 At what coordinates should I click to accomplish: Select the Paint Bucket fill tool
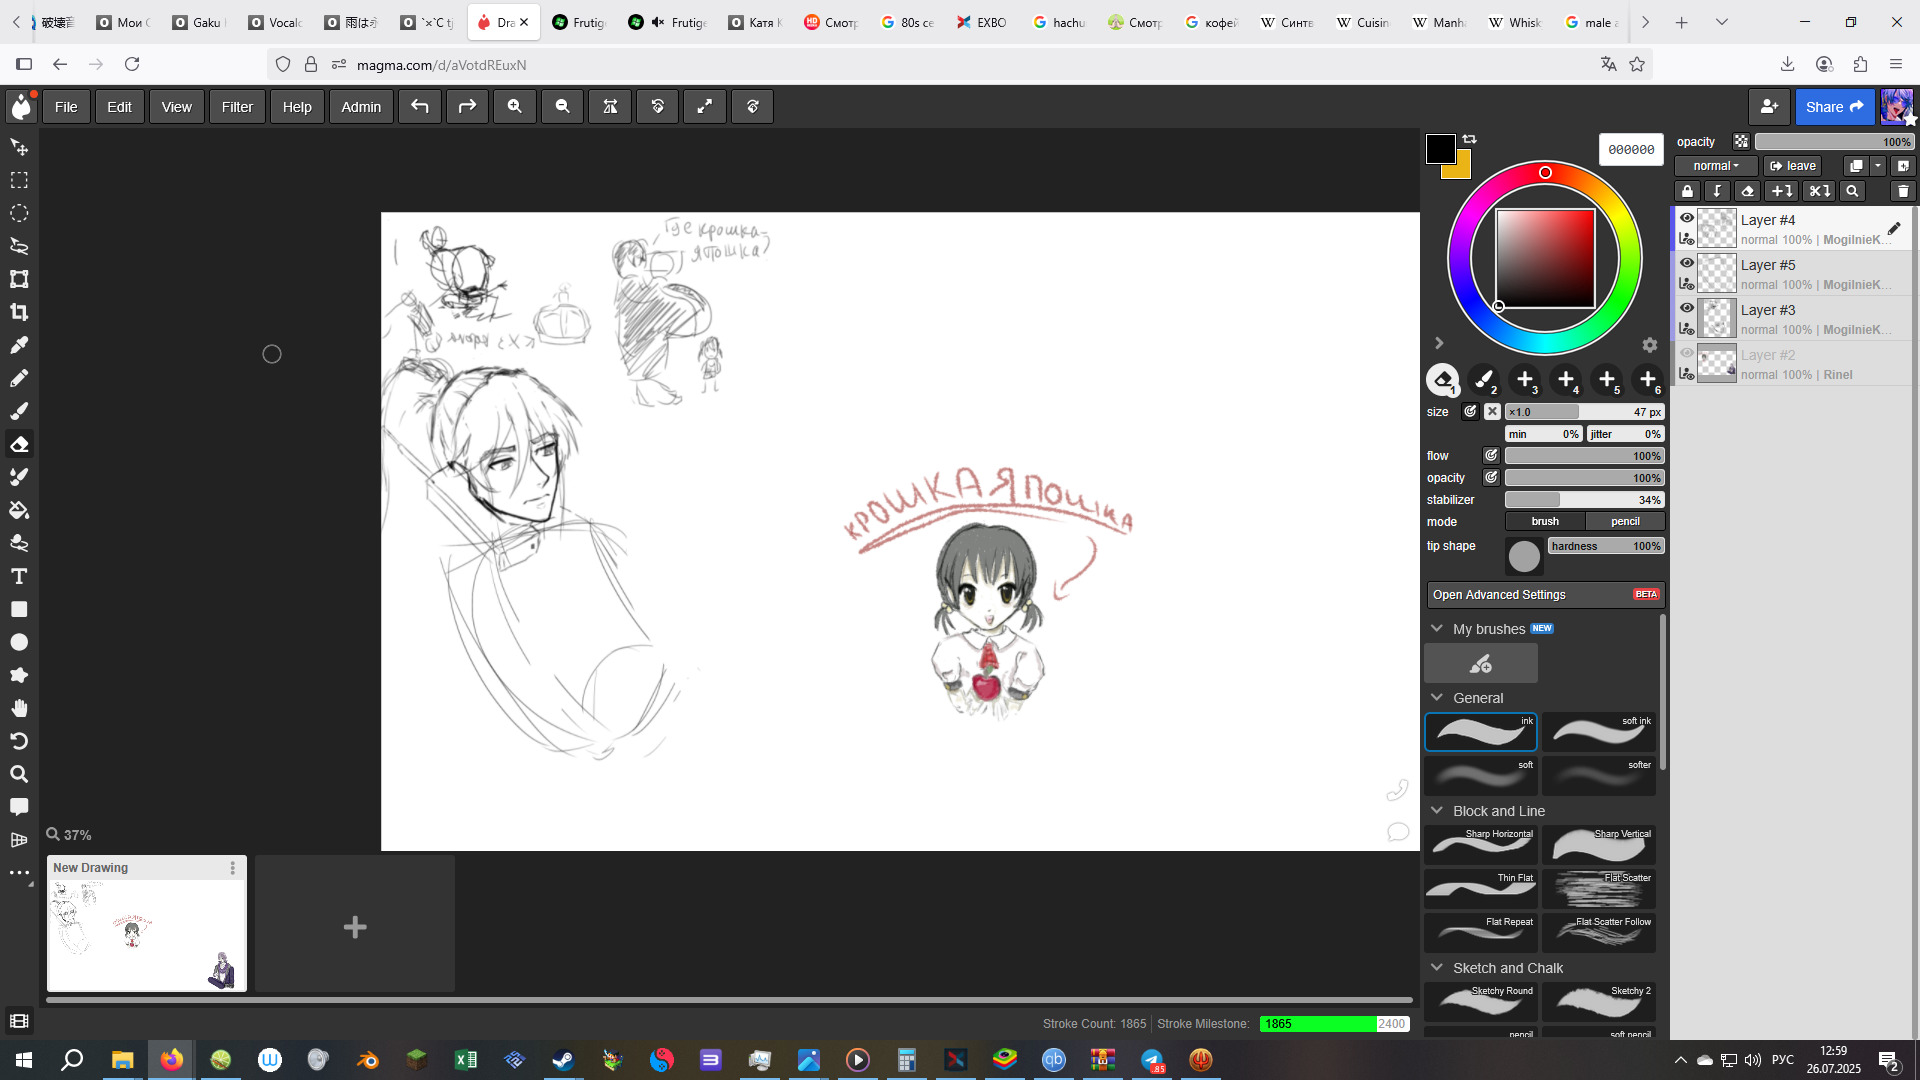click(x=19, y=510)
